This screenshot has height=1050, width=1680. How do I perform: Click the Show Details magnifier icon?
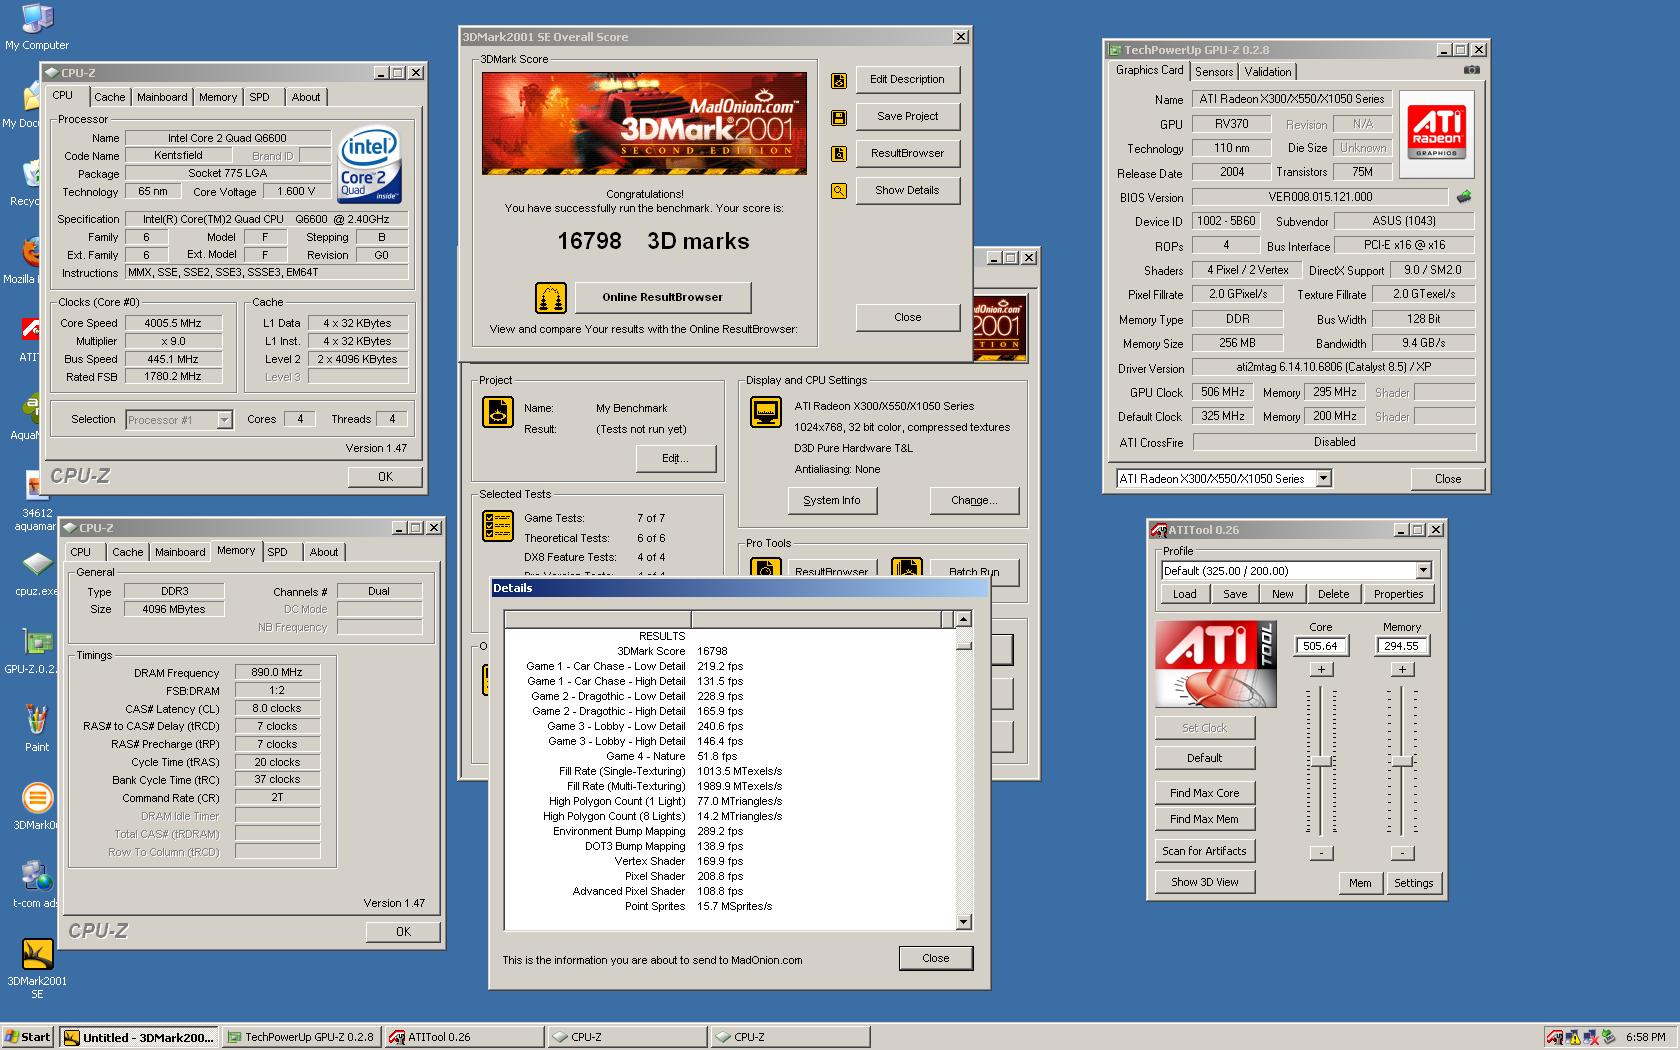point(839,191)
